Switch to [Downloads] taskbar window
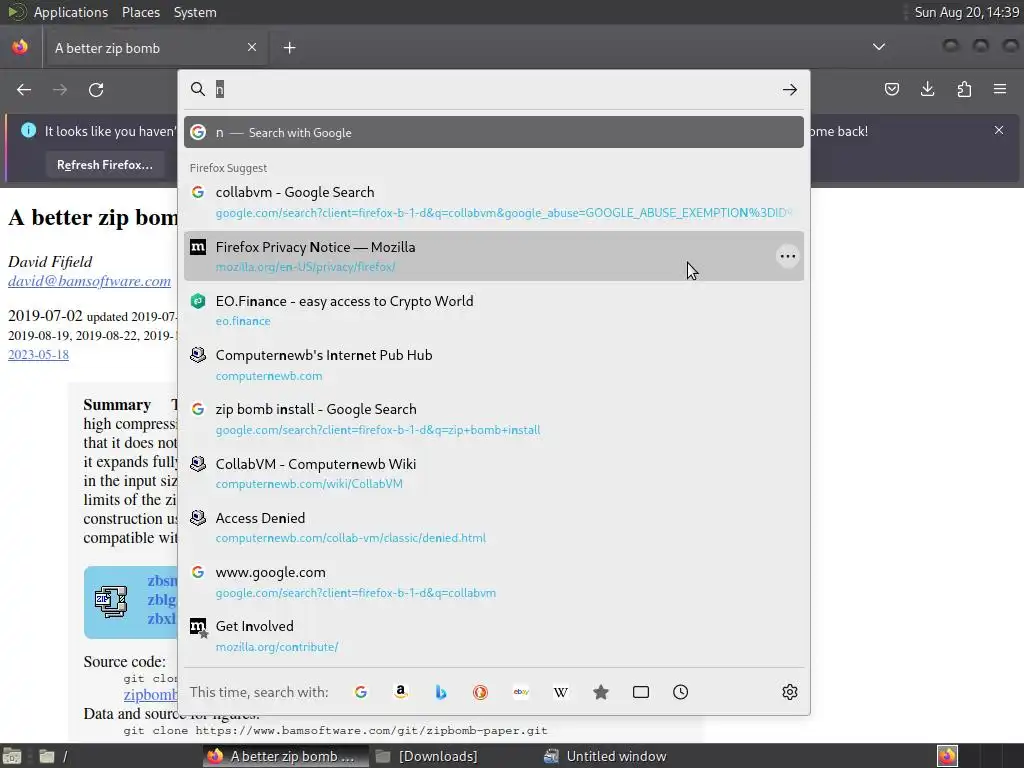This screenshot has height=768, width=1024. pos(428,756)
